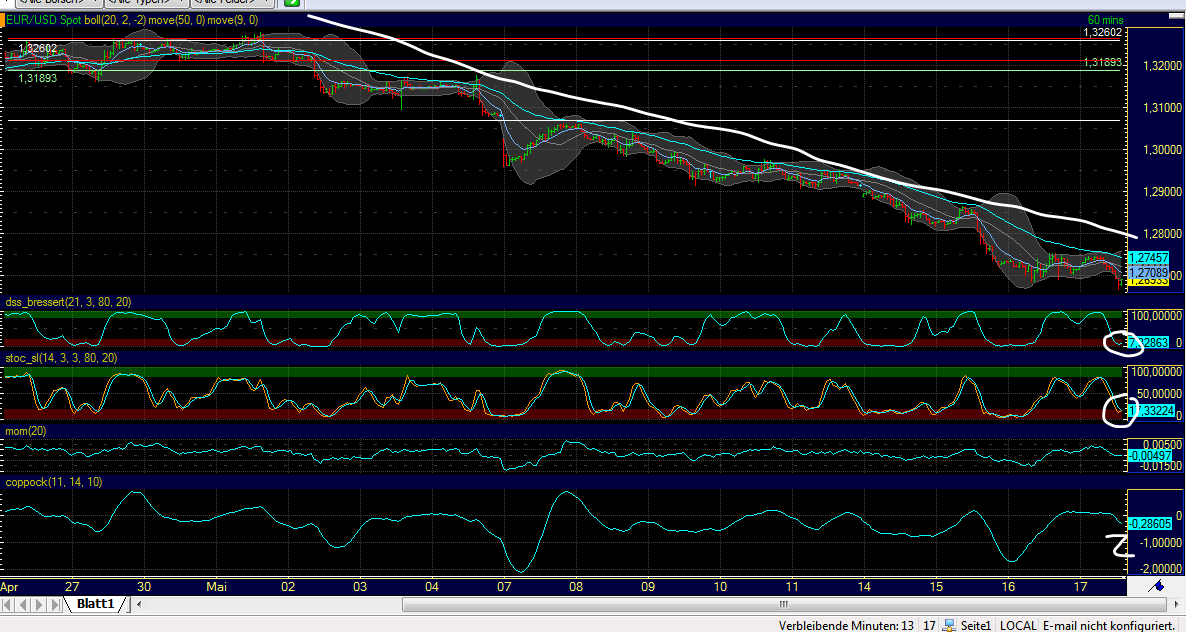Open the partially visible Alle Typen dropdown
Image resolution: width=1186 pixels, height=632 pixels.
point(145,2)
